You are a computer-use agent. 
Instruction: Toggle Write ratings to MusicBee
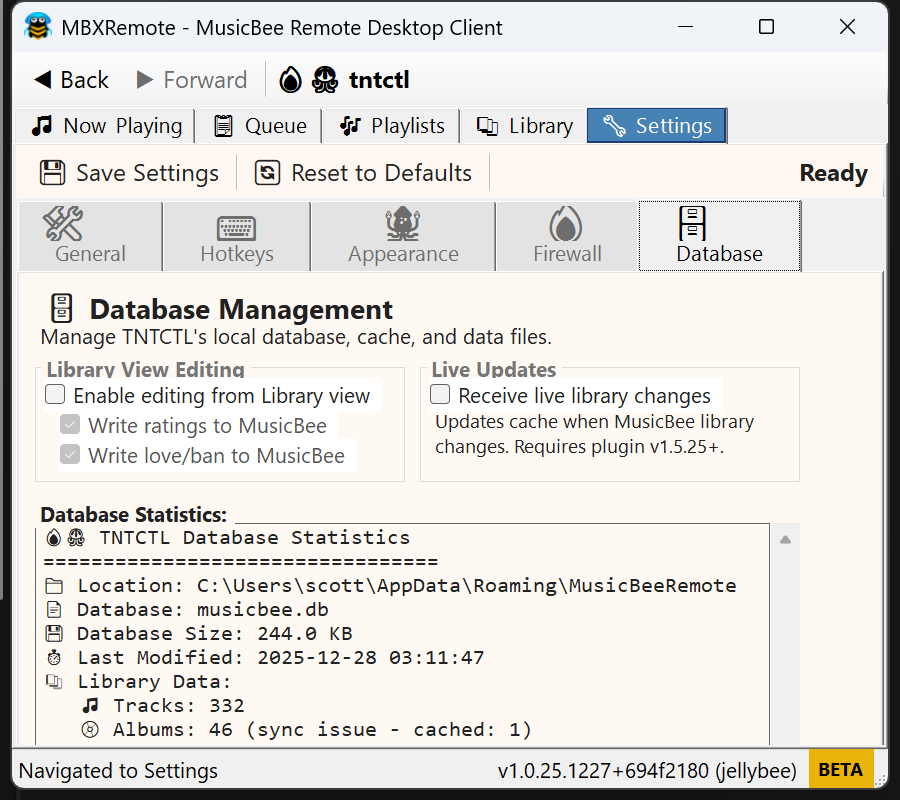point(69,424)
